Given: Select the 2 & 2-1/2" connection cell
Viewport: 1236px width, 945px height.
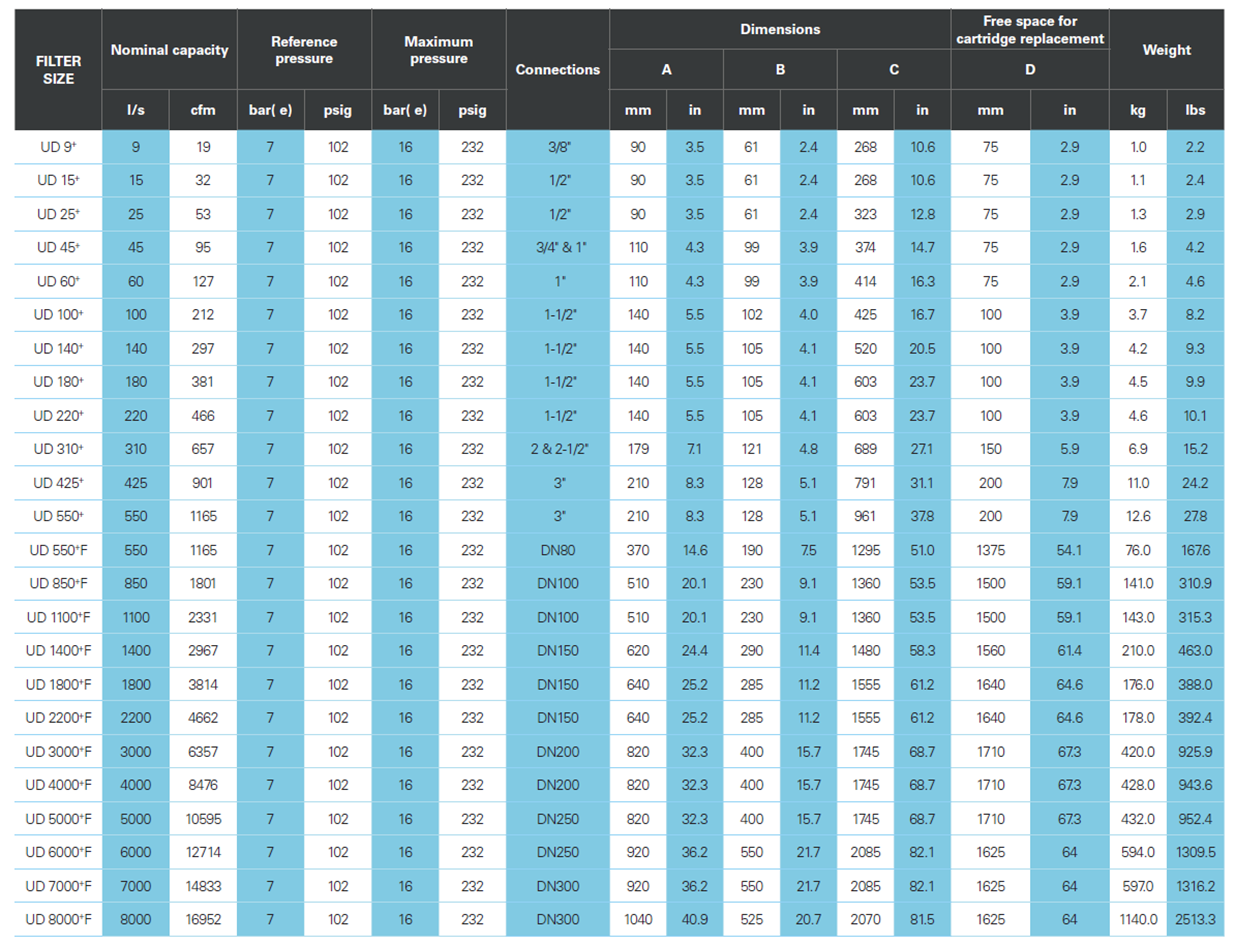Looking at the screenshot, I should 557,449.
